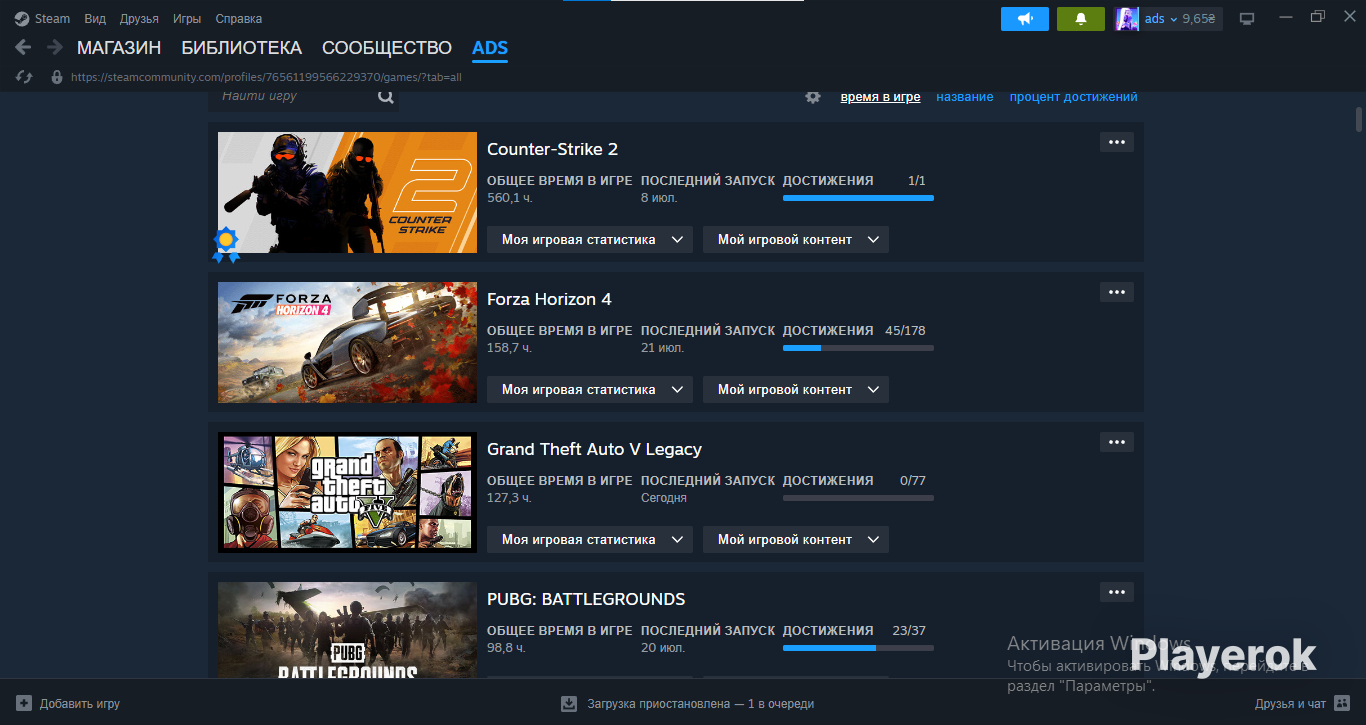This screenshot has height=725, width=1366.
Task: Click the page vertical scrollbar
Action: coord(1359,120)
